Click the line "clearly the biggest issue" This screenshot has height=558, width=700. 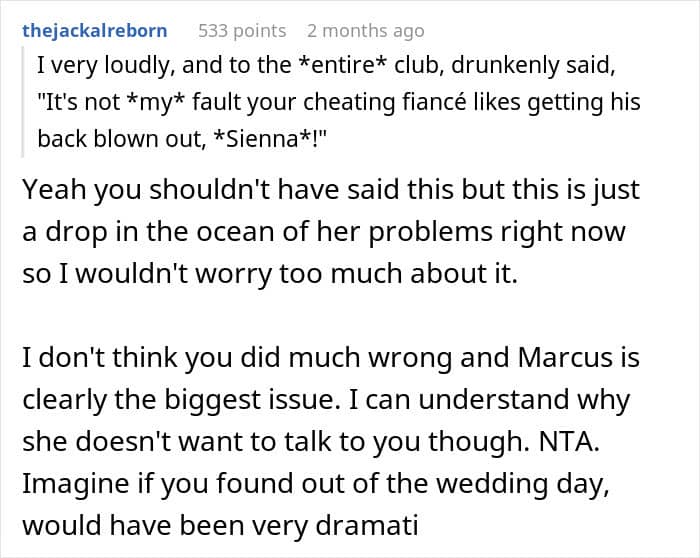(x=326, y=400)
